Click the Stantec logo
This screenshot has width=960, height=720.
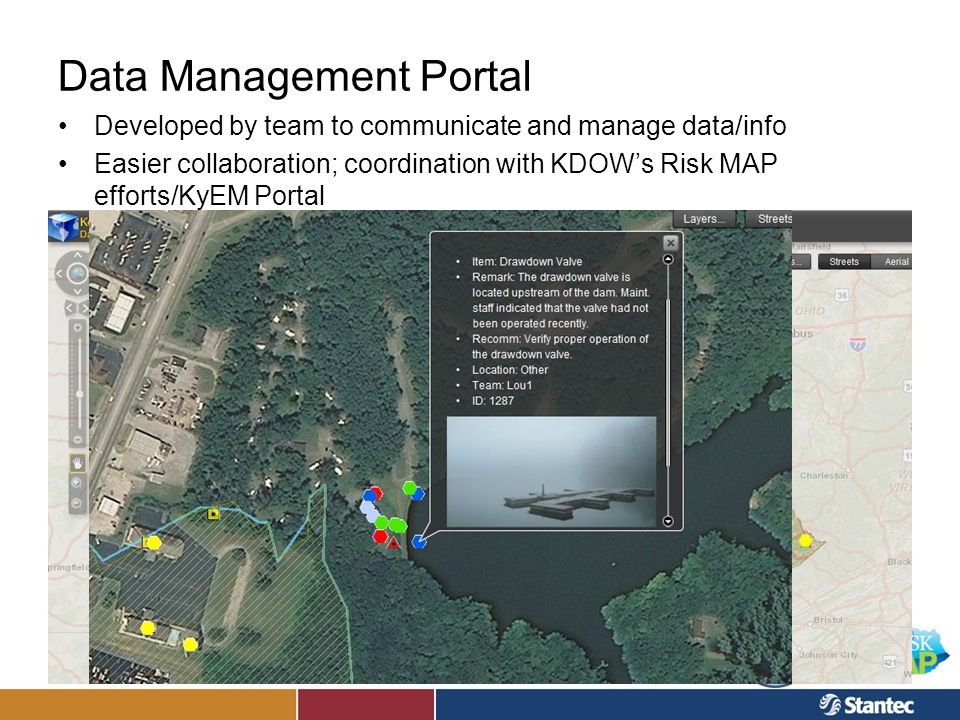coord(866,705)
